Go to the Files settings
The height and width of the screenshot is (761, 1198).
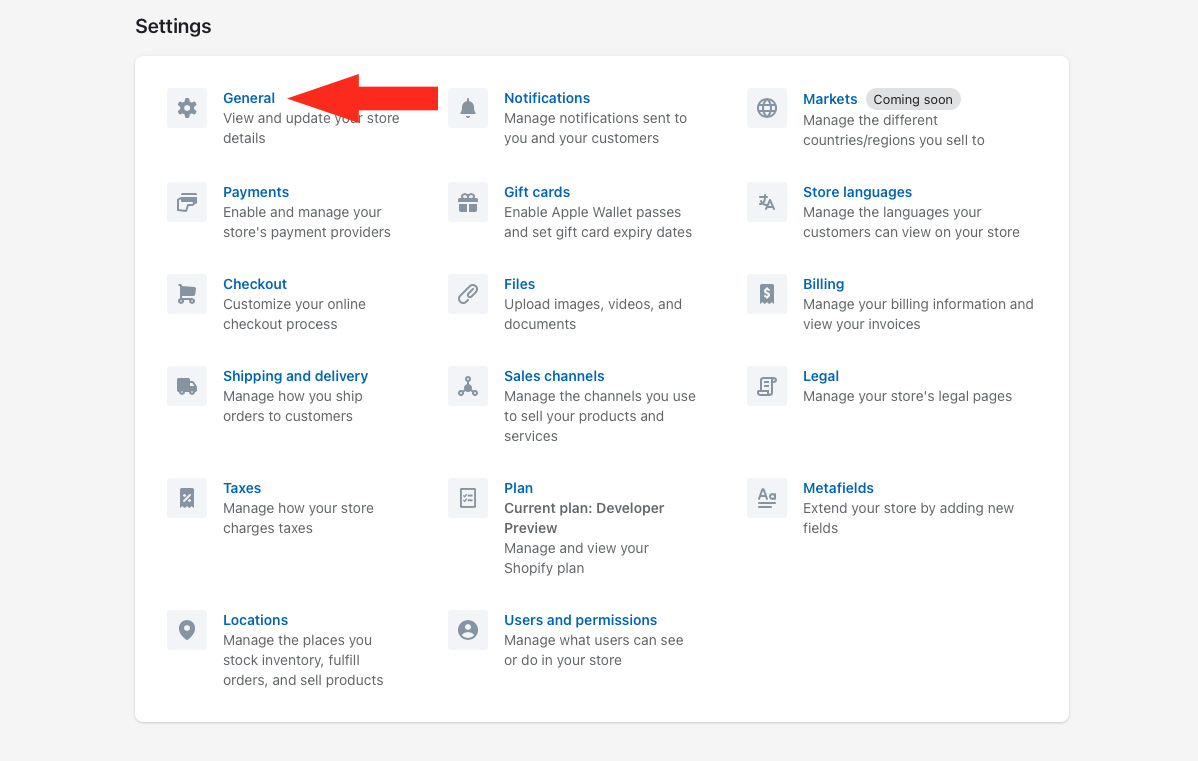(x=520, y=283)
